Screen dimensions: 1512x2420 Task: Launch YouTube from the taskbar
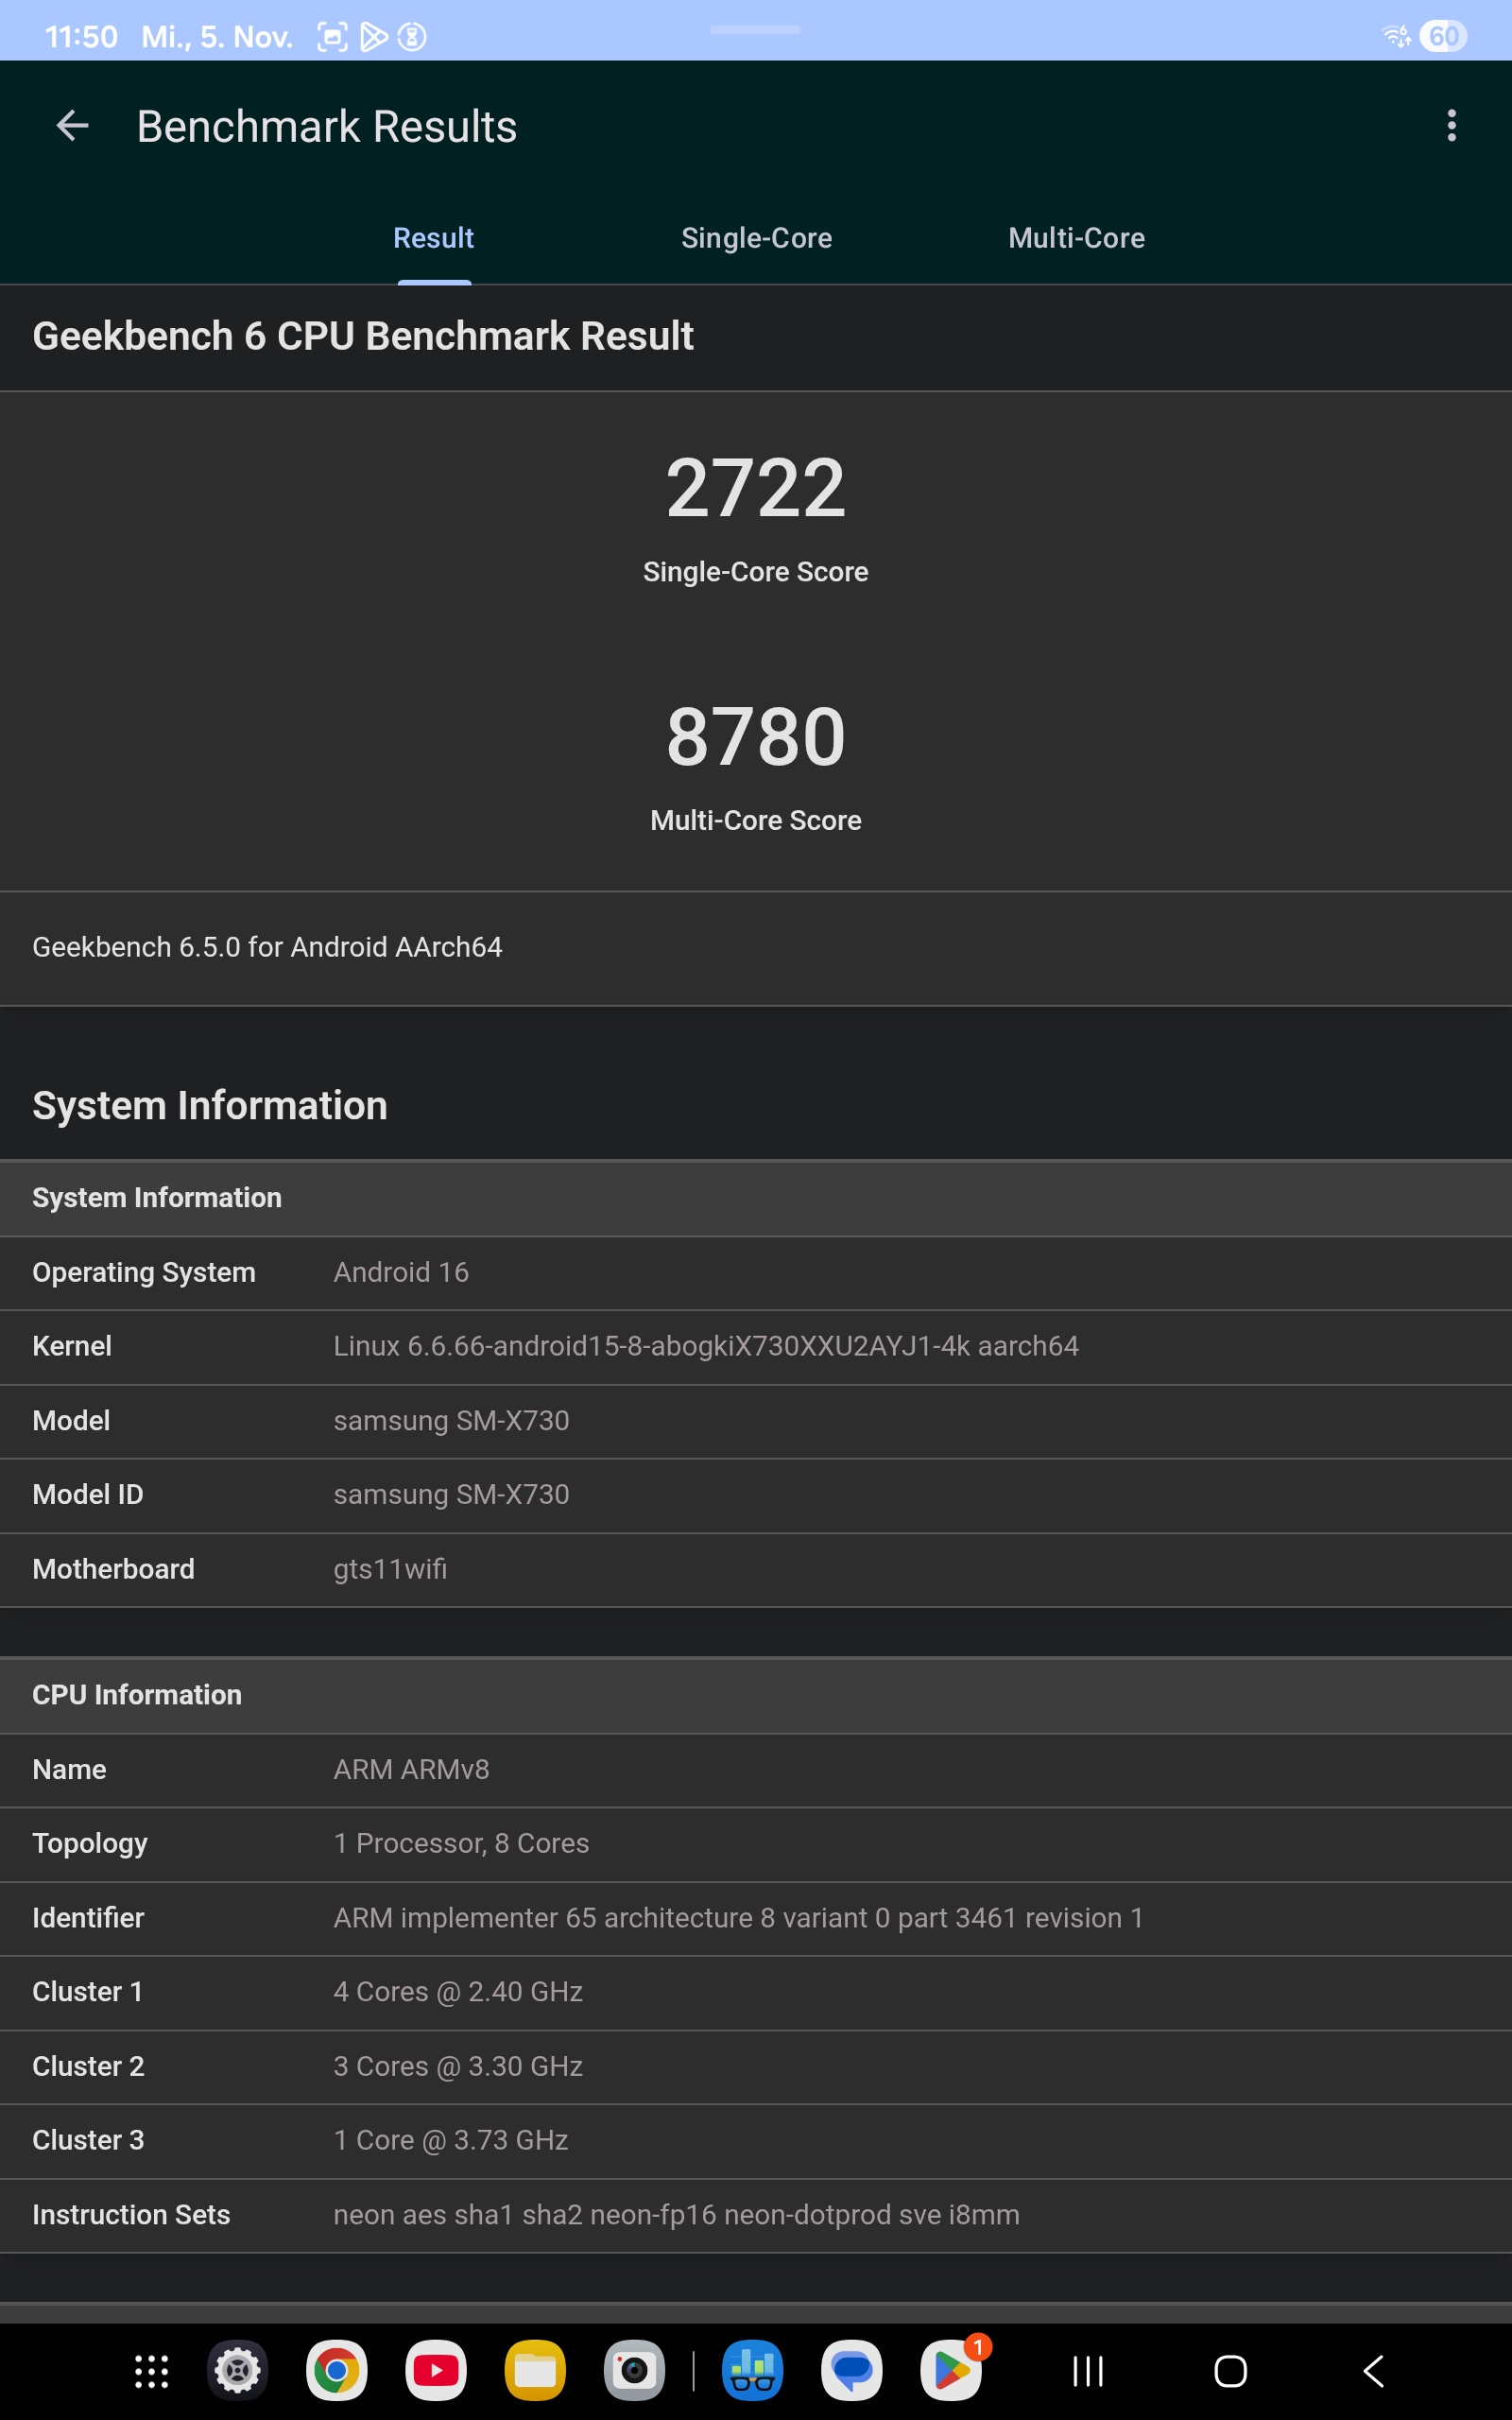click(435, 2371)
